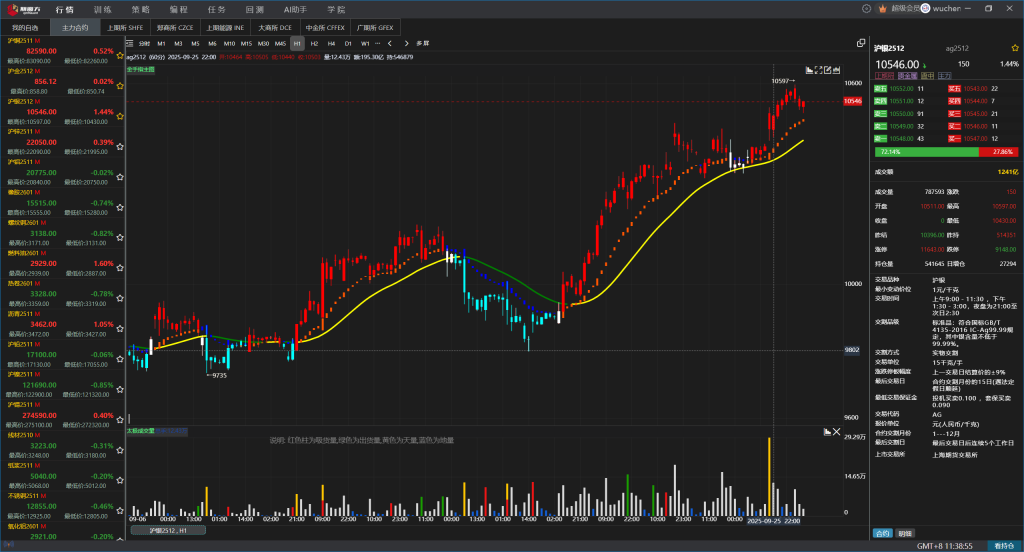Open the wuchen user avatar
This screenshot has height=552, width=1024.
[925, 8]
